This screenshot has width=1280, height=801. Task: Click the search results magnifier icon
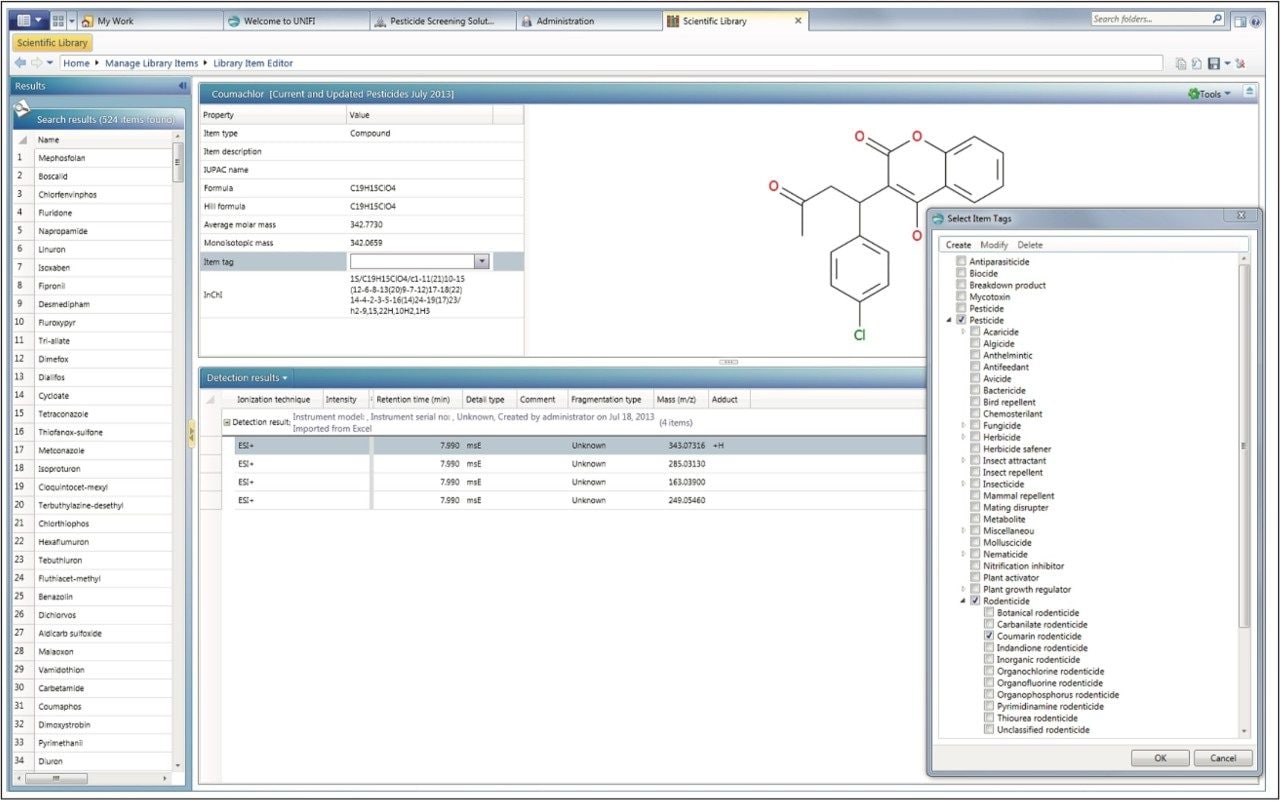[22, 109]
